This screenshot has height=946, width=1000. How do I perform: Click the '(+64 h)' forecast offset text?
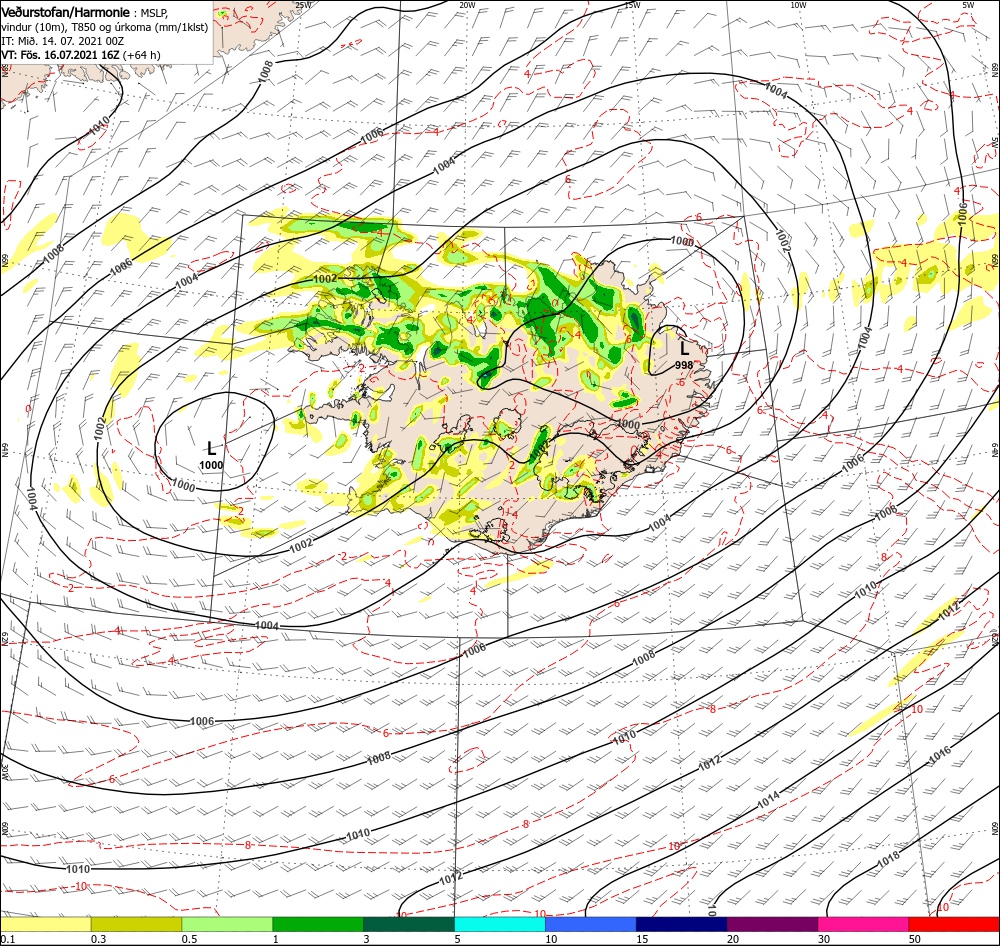click(142, 55)
